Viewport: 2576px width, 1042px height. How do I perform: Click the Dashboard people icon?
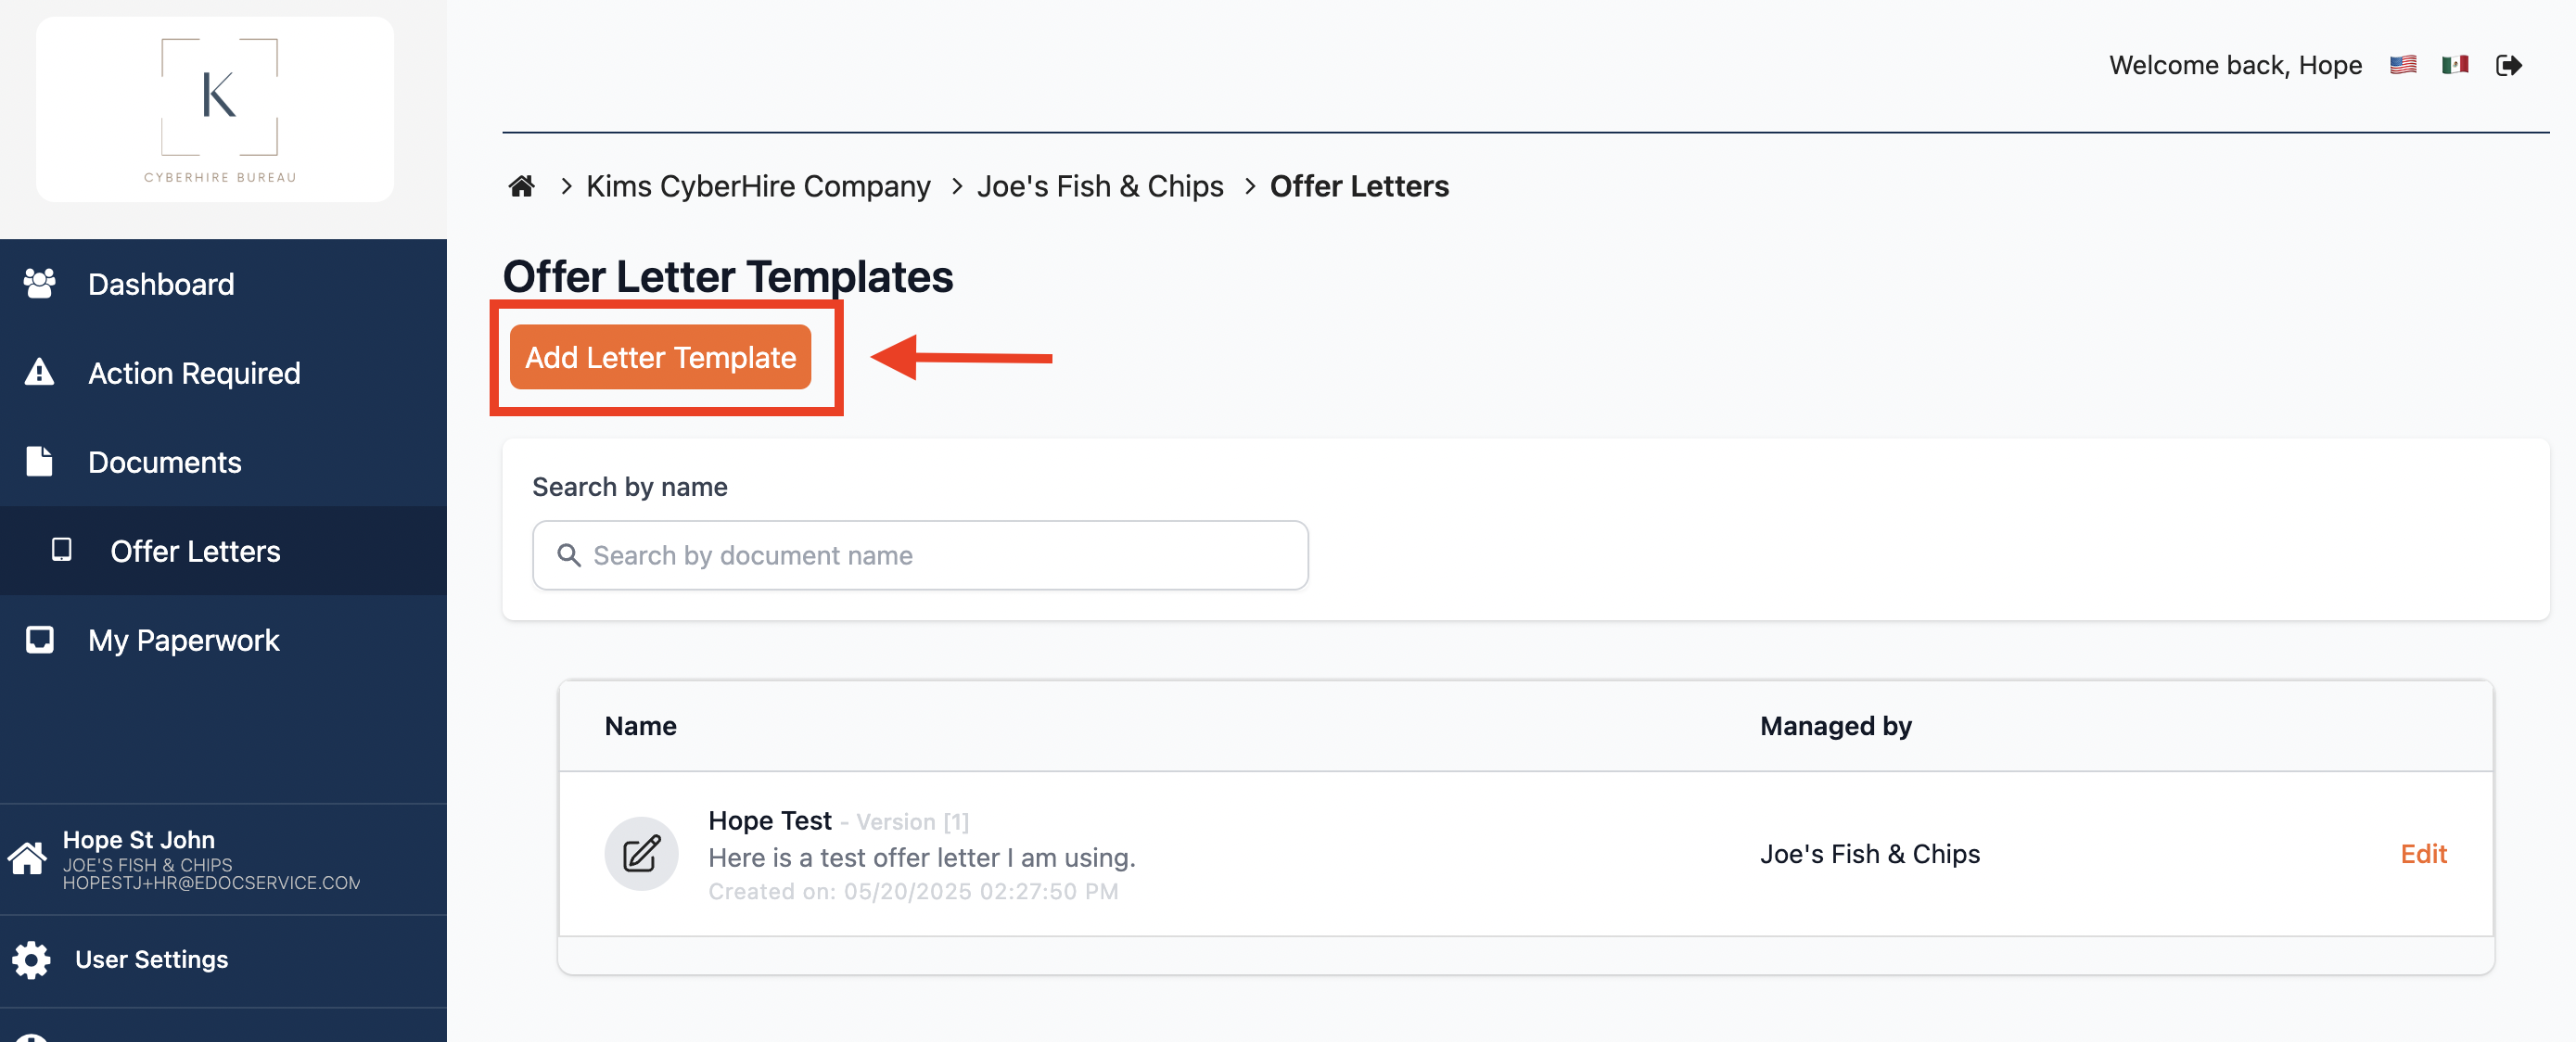point(39,284)
